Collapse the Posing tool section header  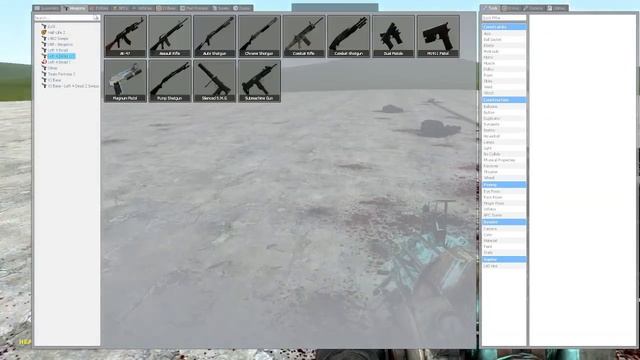coord(504,185)
